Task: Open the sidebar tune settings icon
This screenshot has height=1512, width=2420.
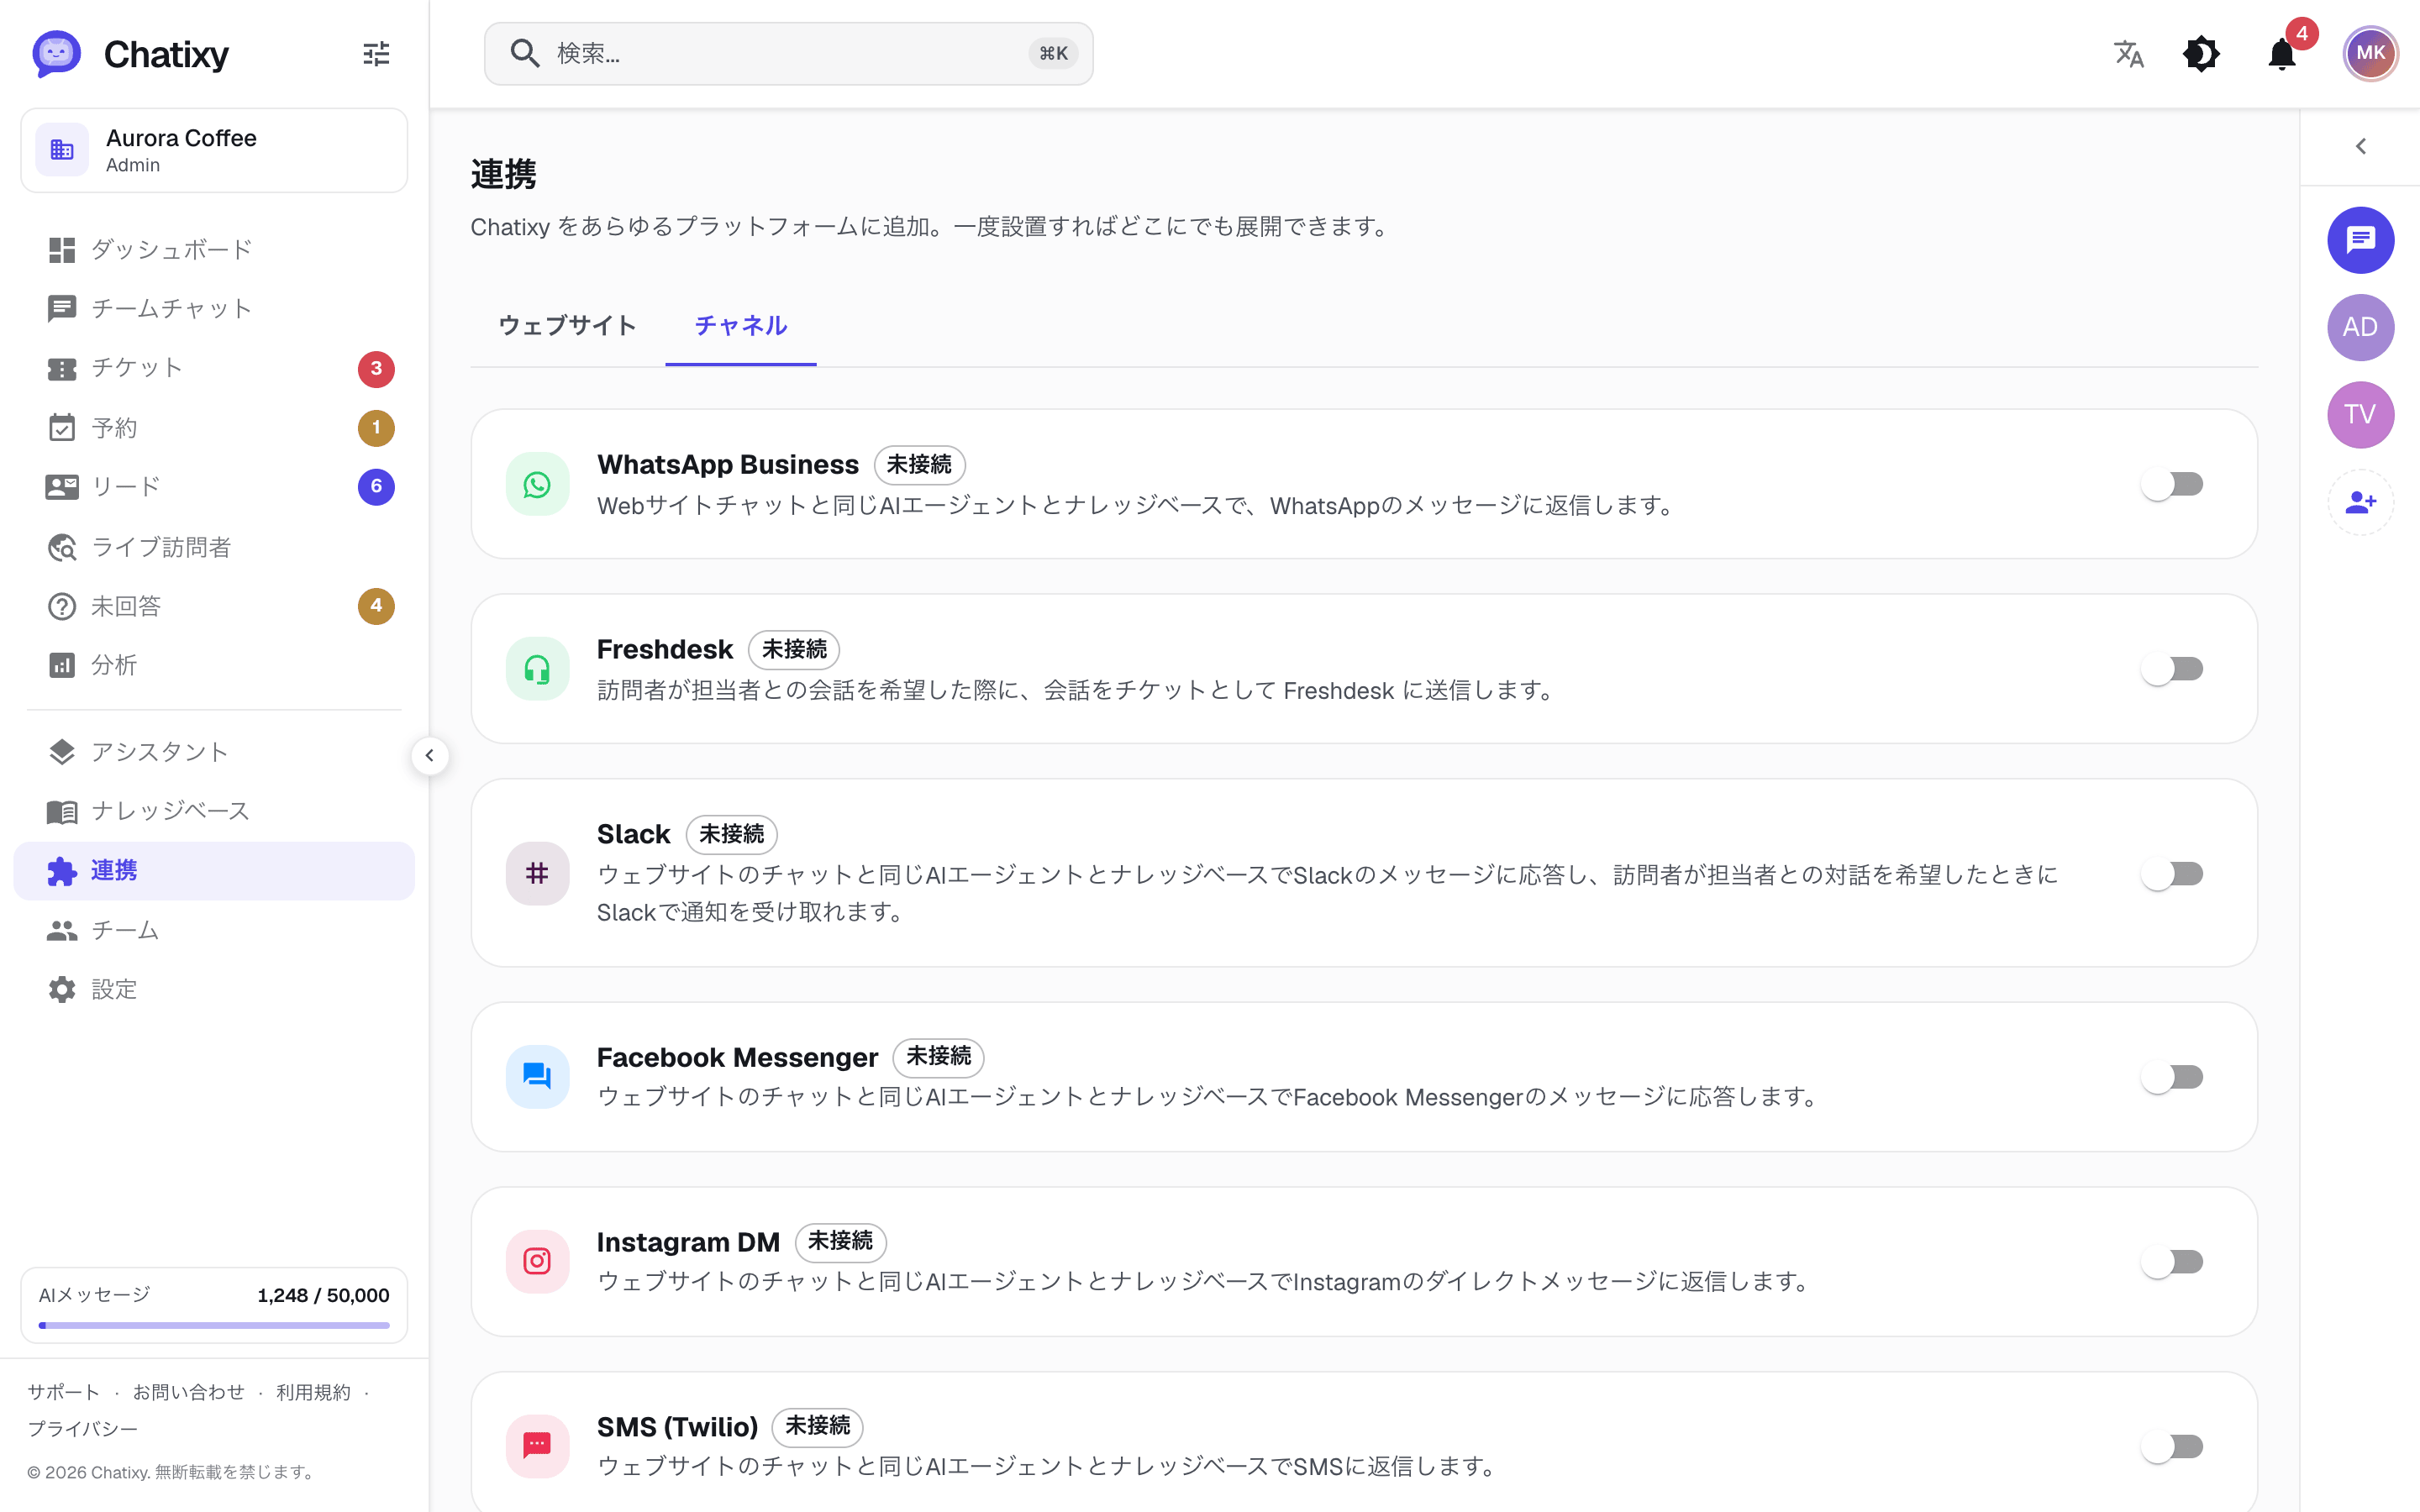Action: point(376,54)
